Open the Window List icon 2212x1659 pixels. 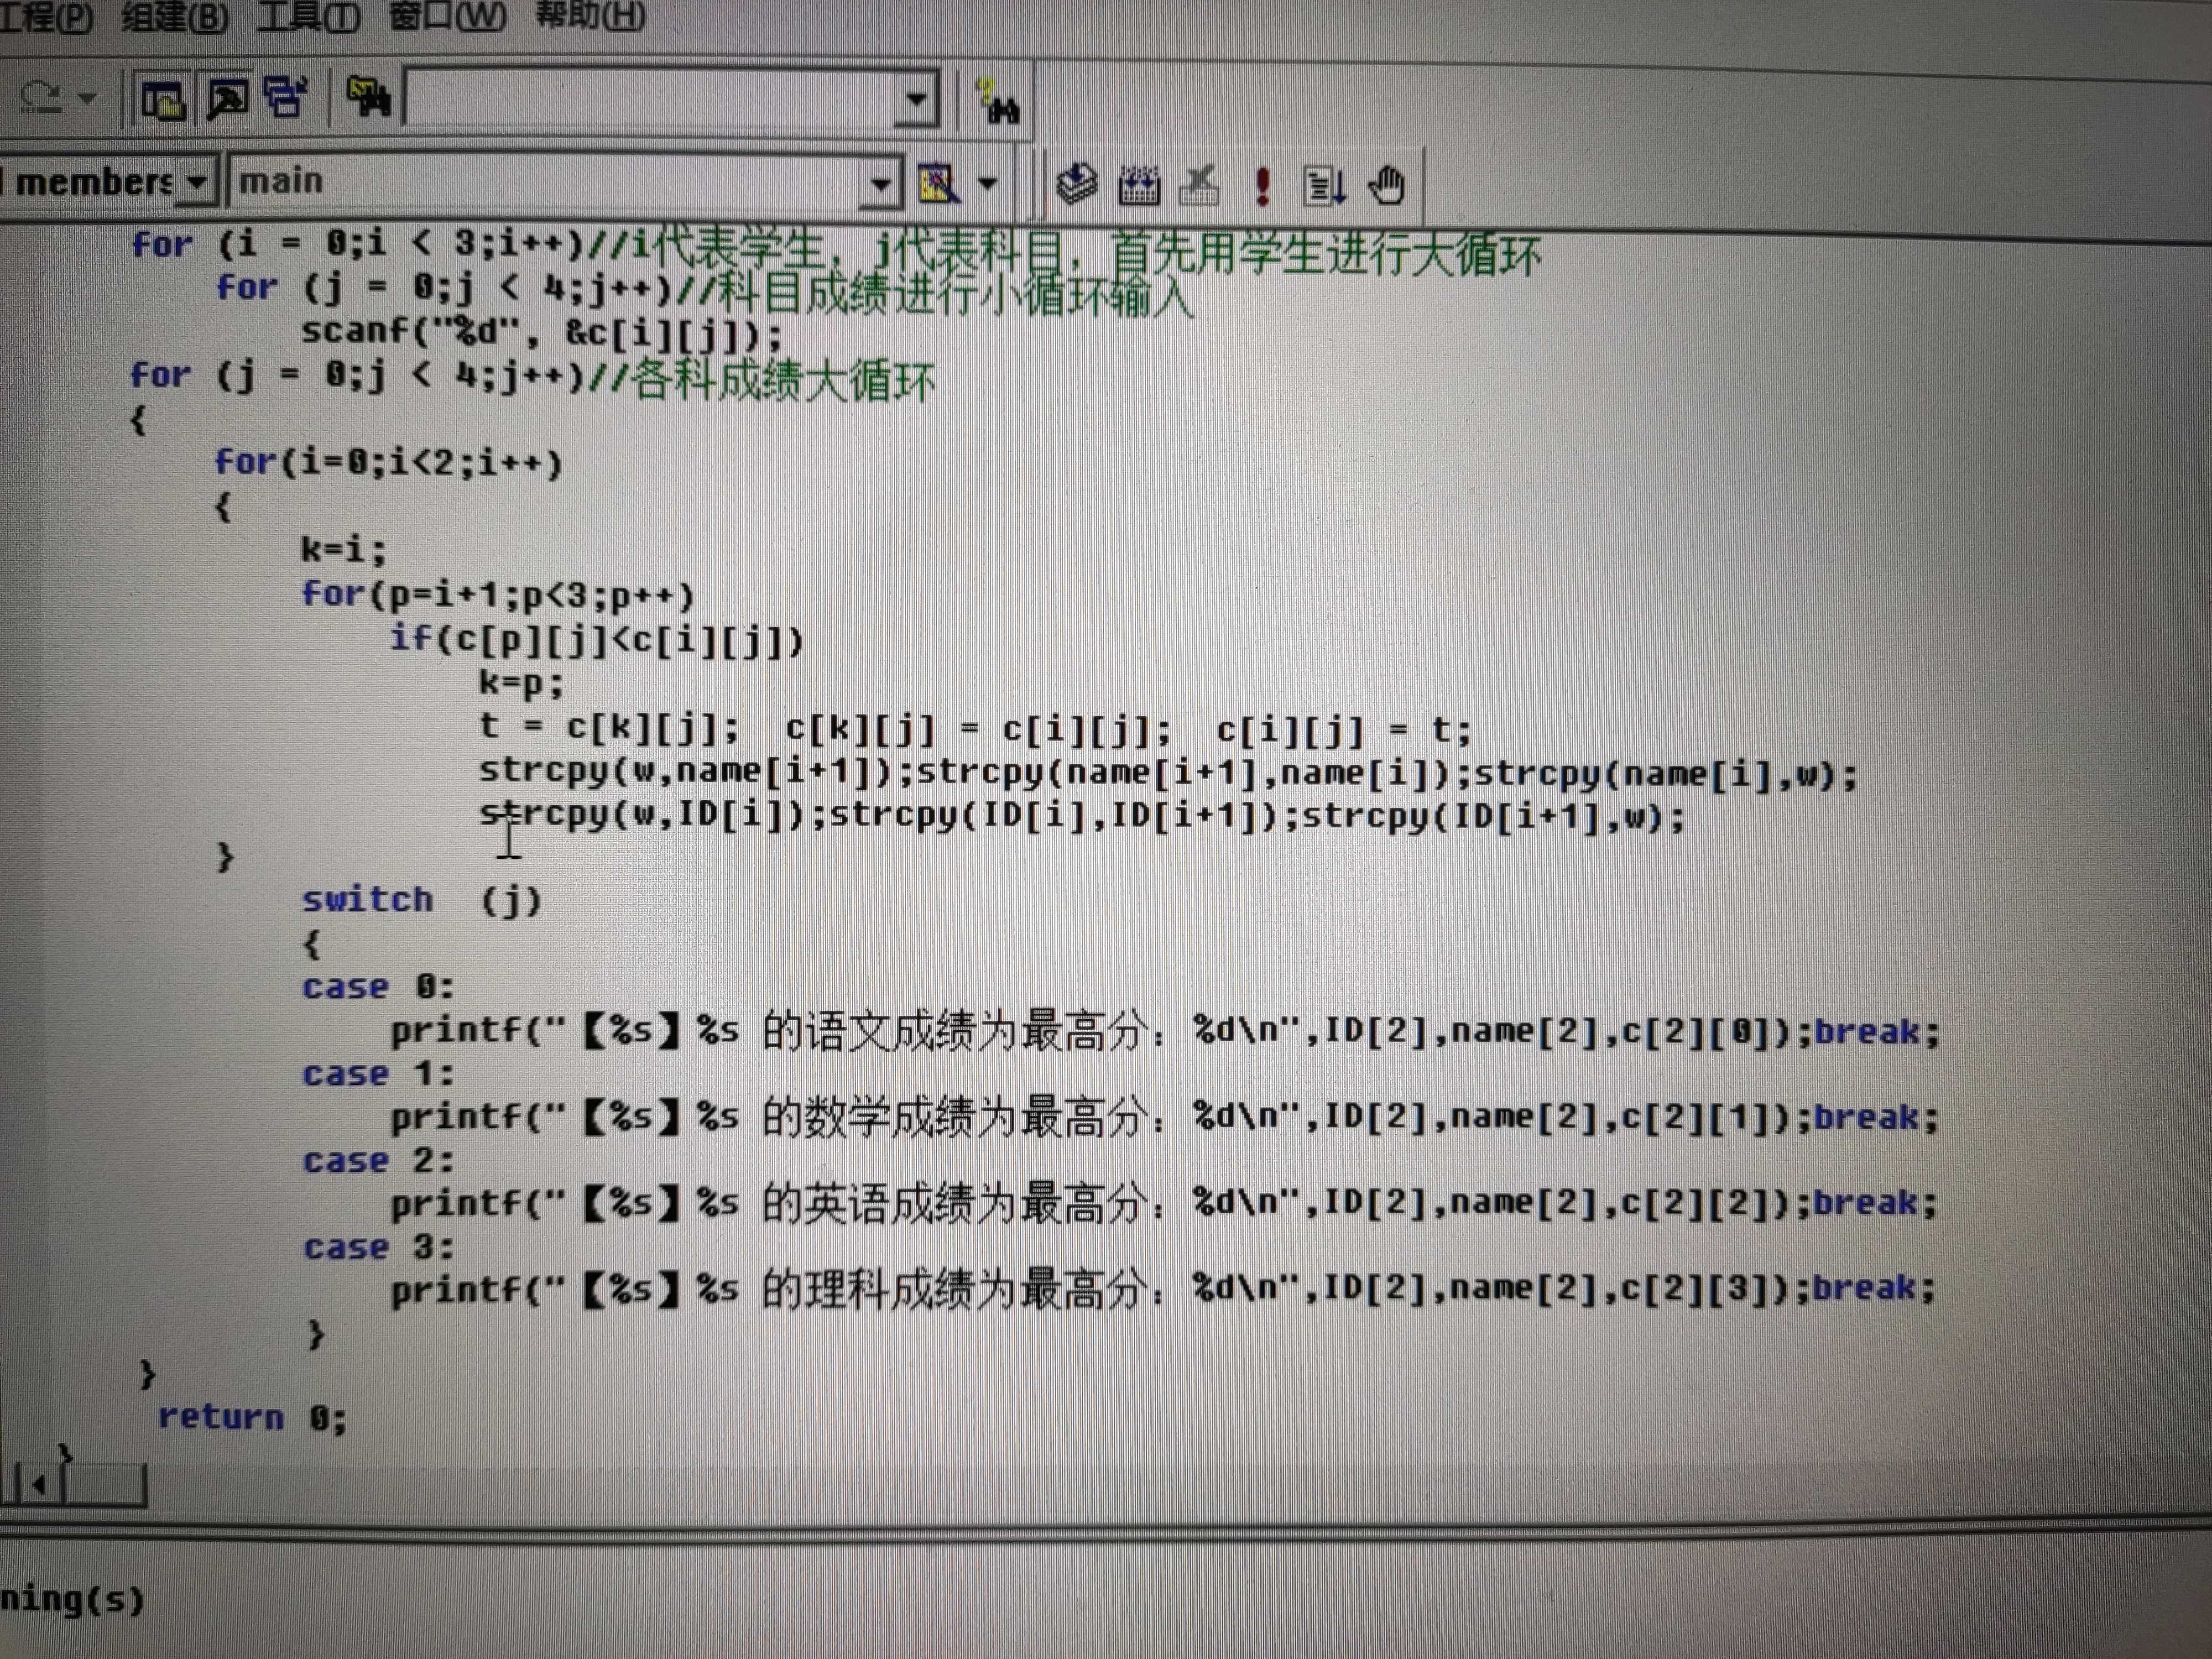point(287,98)
